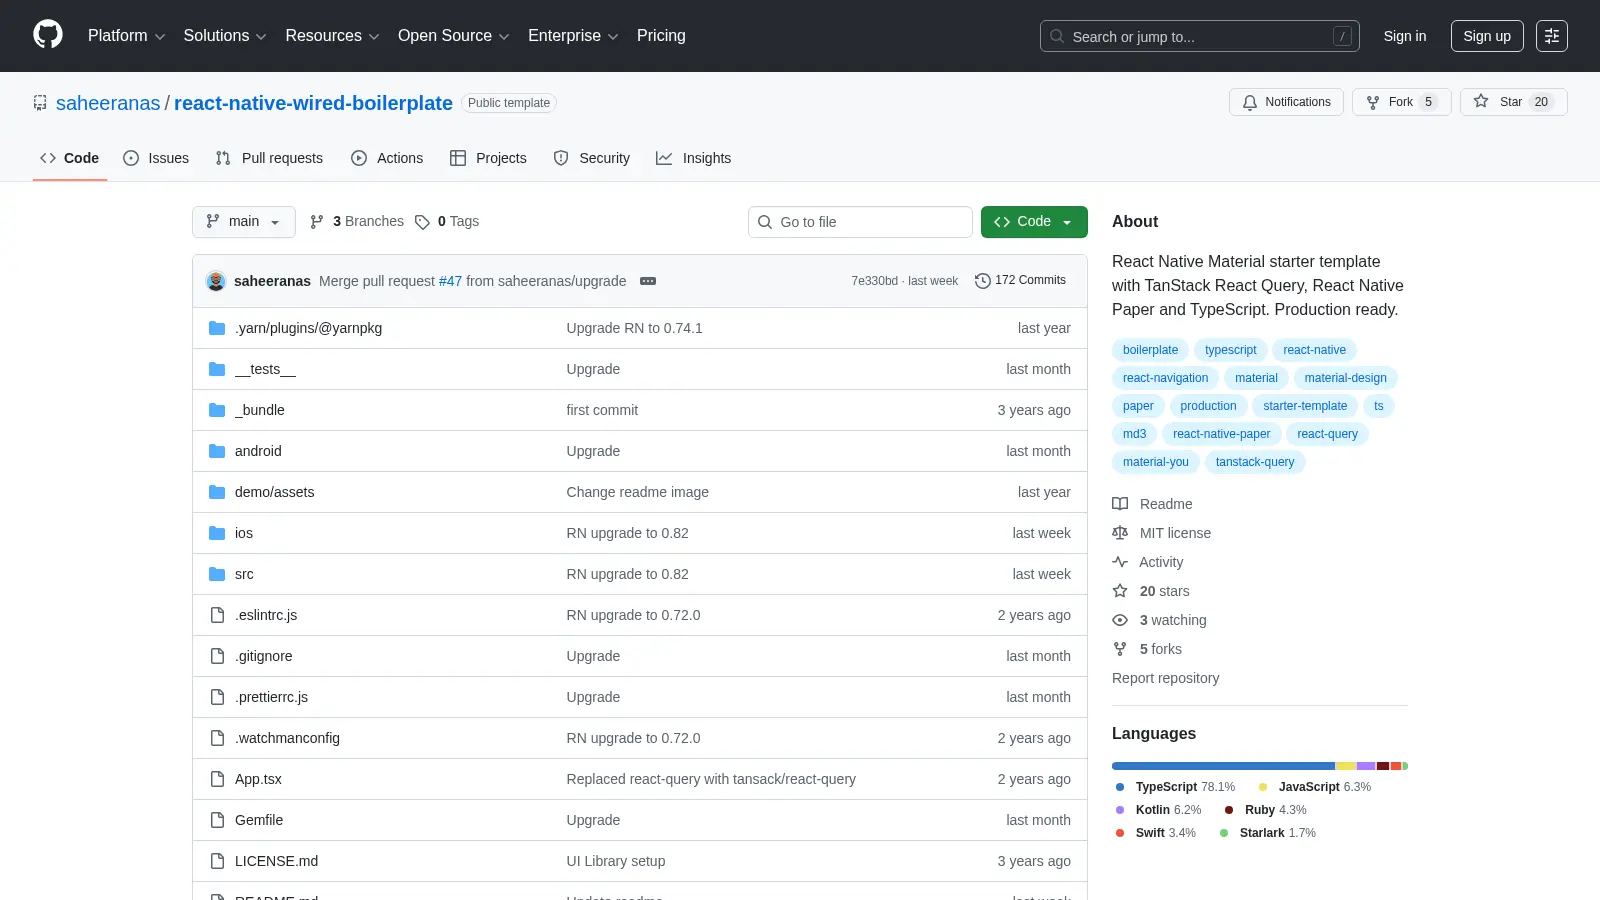Click the _bundle folder icon
This screenshot has height=900, width=1600.
(217, 410)
